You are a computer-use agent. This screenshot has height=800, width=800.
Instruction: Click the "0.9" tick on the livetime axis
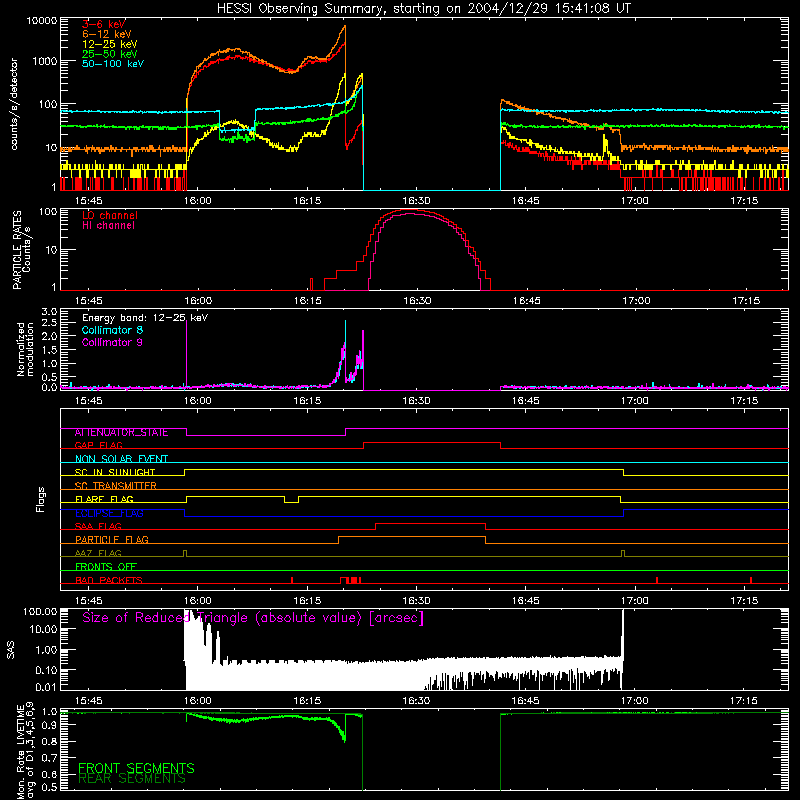coord(49,726)
